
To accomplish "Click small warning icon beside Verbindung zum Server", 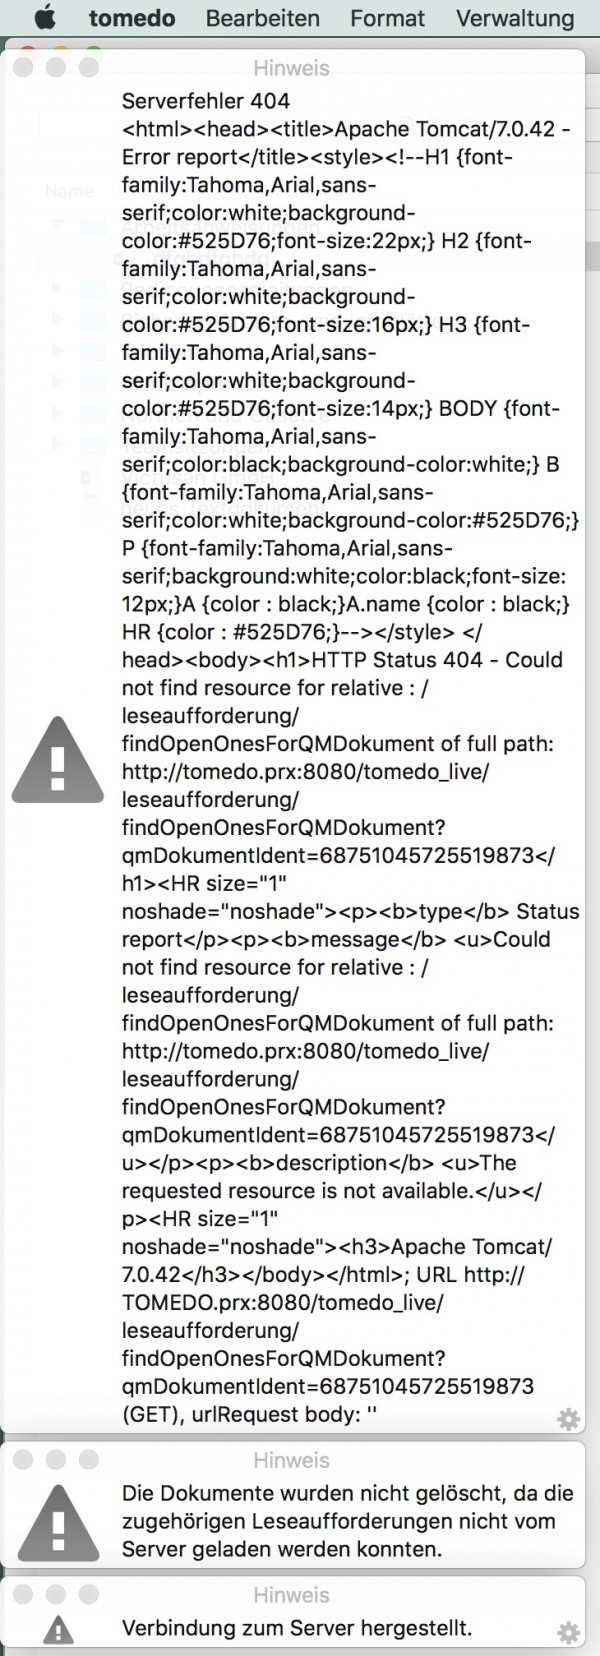I will tap(58, 1629).
